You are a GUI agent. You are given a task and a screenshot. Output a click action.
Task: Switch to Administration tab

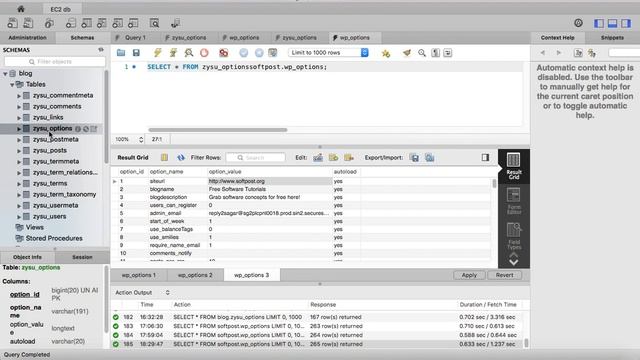click(27, 38)
